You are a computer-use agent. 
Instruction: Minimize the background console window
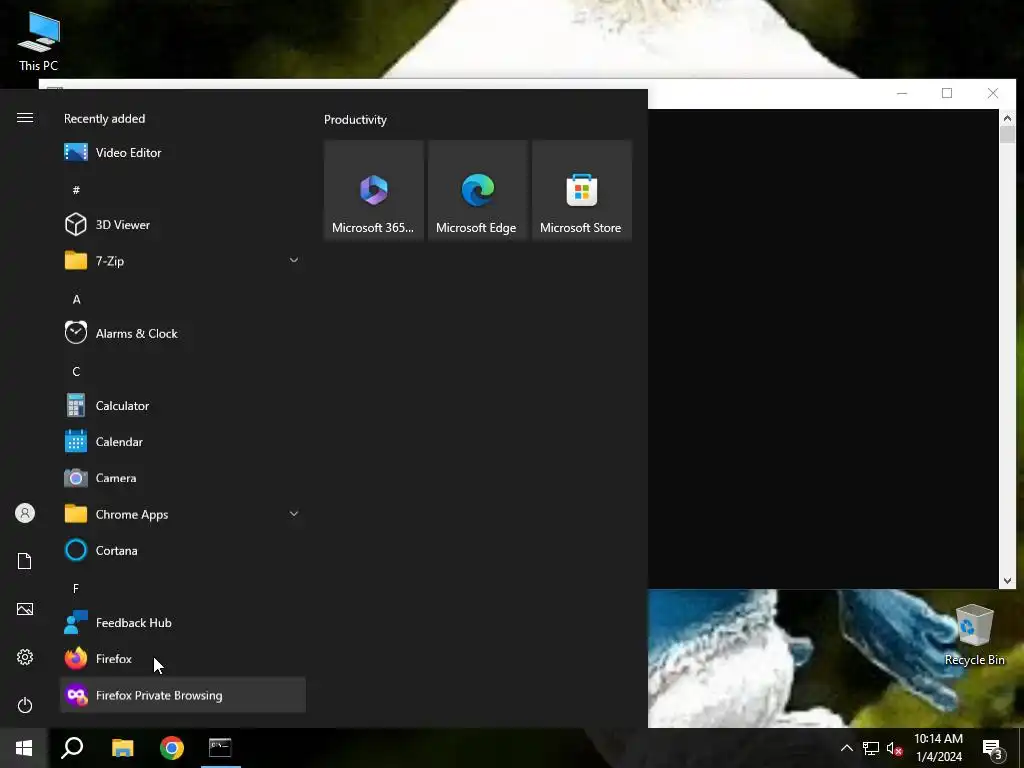pyautogui.click(x=902, y=93)
